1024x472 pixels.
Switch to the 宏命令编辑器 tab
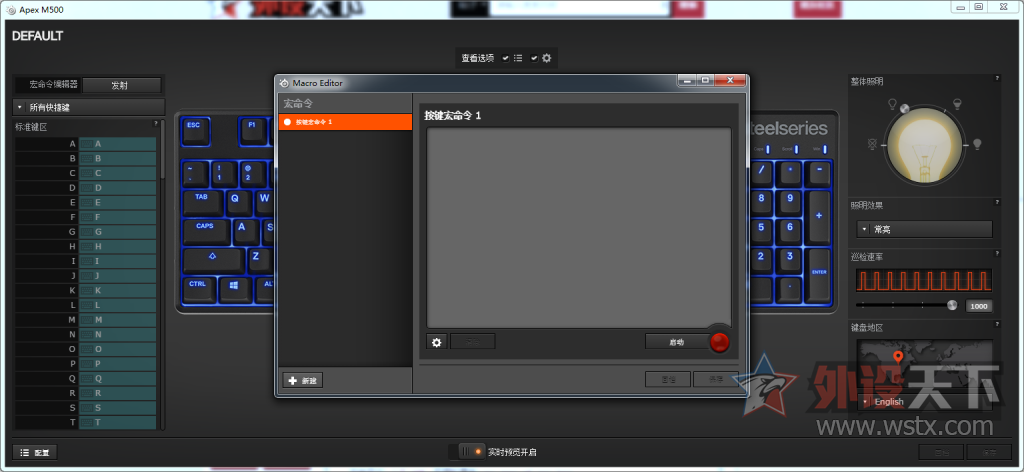(x=49, y=85)
